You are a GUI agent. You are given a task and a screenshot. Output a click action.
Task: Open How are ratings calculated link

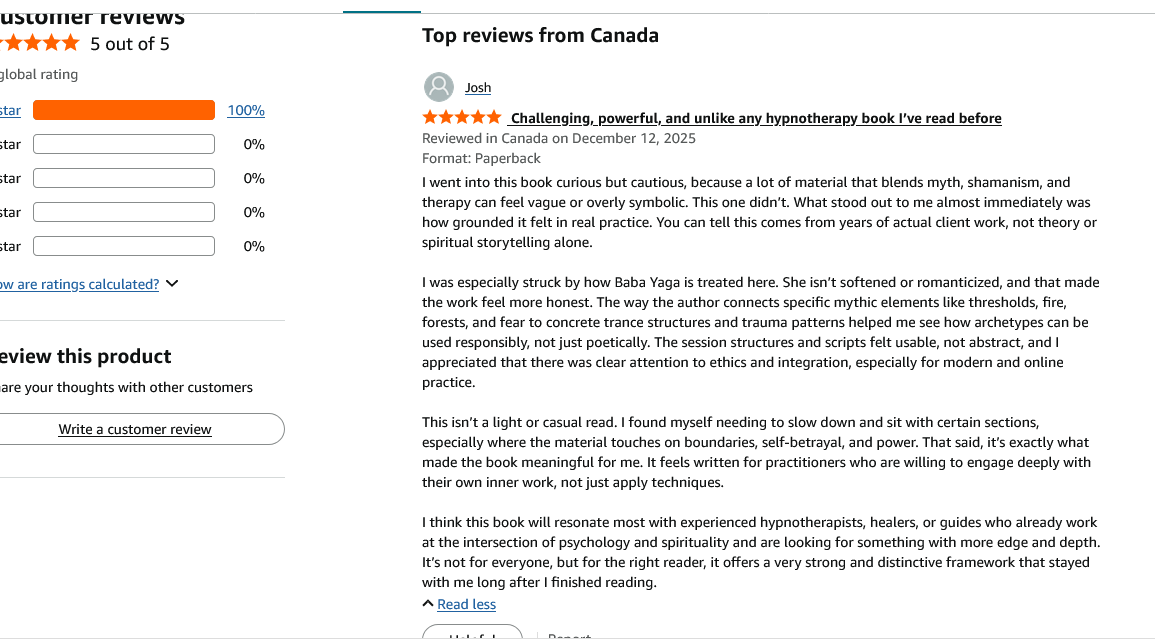coord(80,284)
